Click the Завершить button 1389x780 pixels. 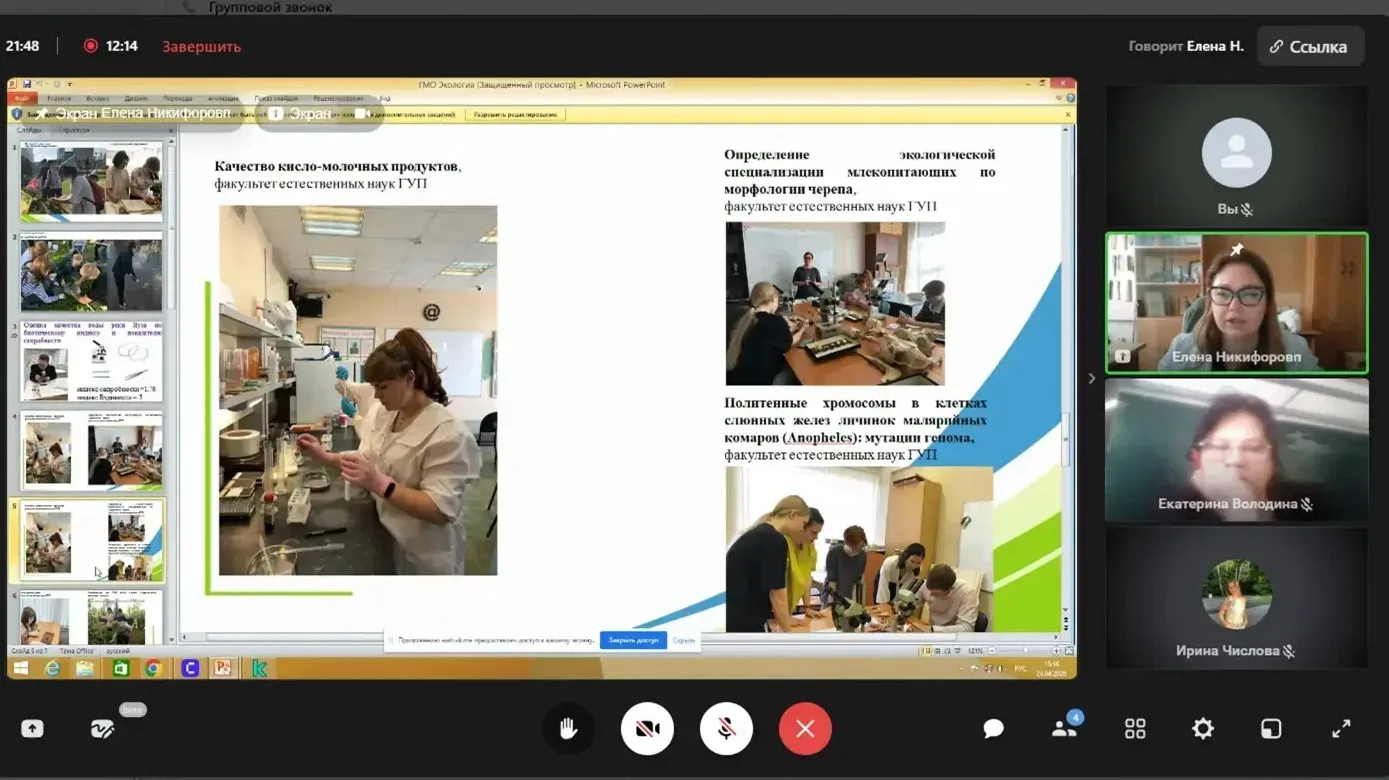[x=201, y=46]
